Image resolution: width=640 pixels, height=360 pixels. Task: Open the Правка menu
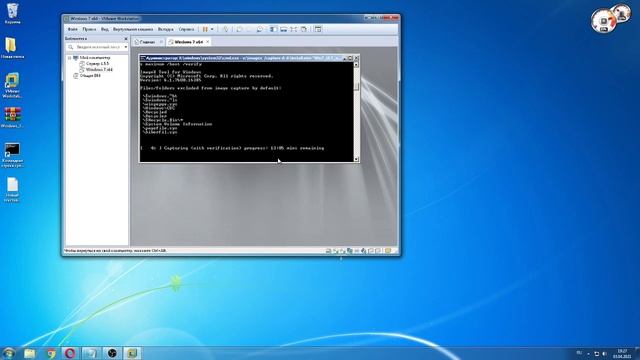coord(89,29)
